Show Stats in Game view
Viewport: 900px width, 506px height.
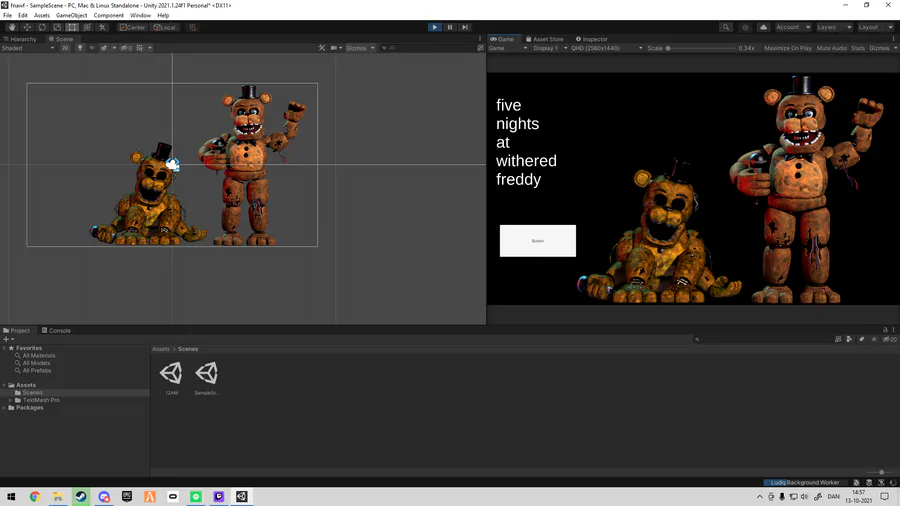(x=858, y=48)
